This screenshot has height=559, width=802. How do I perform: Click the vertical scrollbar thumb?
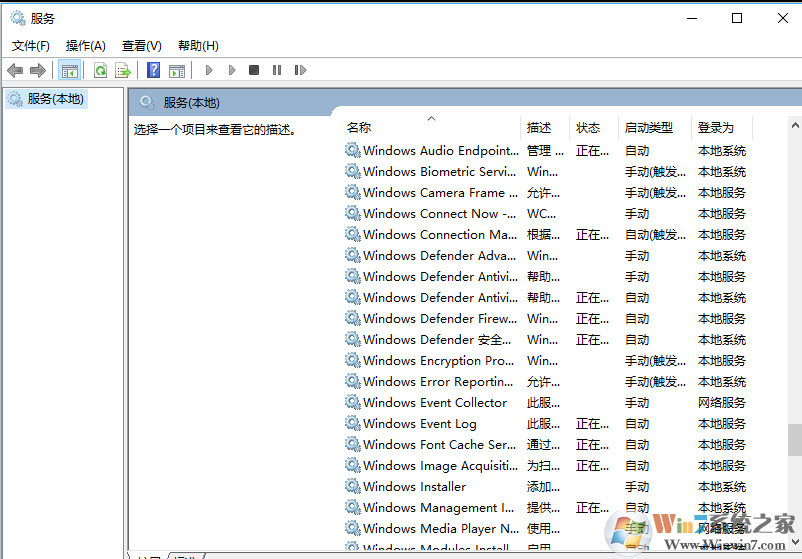(795, 439)
